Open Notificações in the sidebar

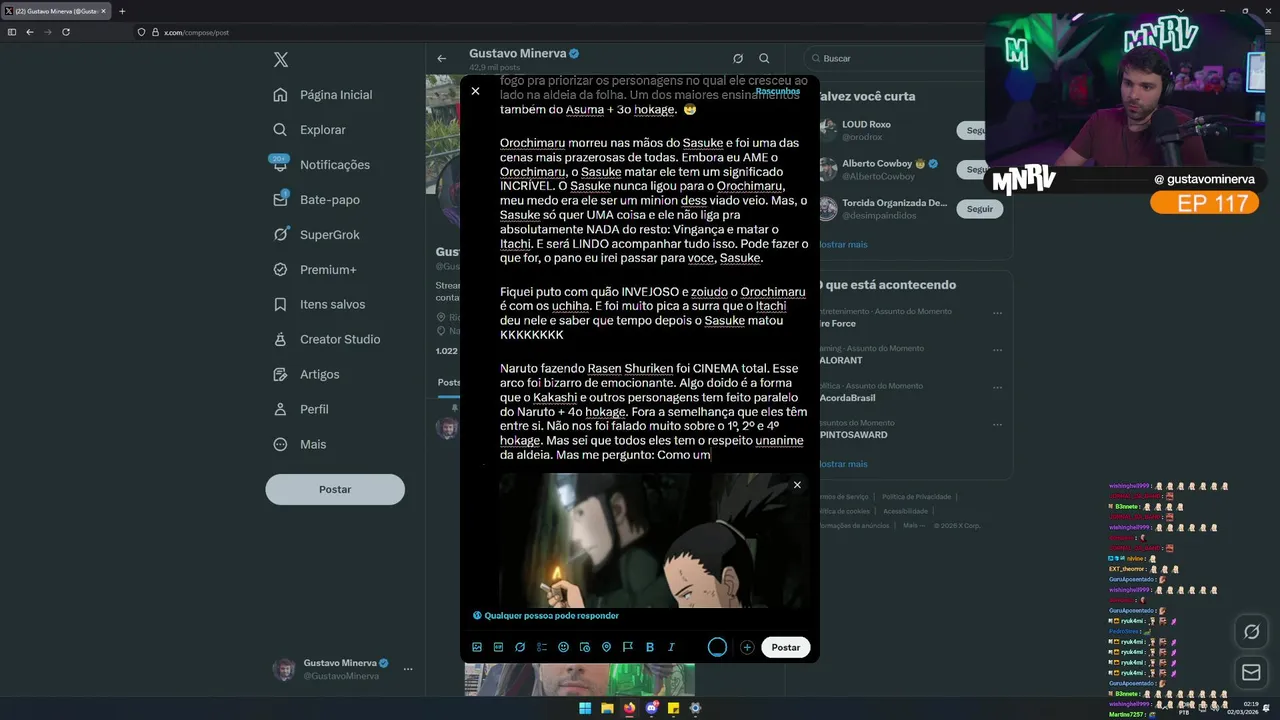pyautogui.click(x=322, y=165)
